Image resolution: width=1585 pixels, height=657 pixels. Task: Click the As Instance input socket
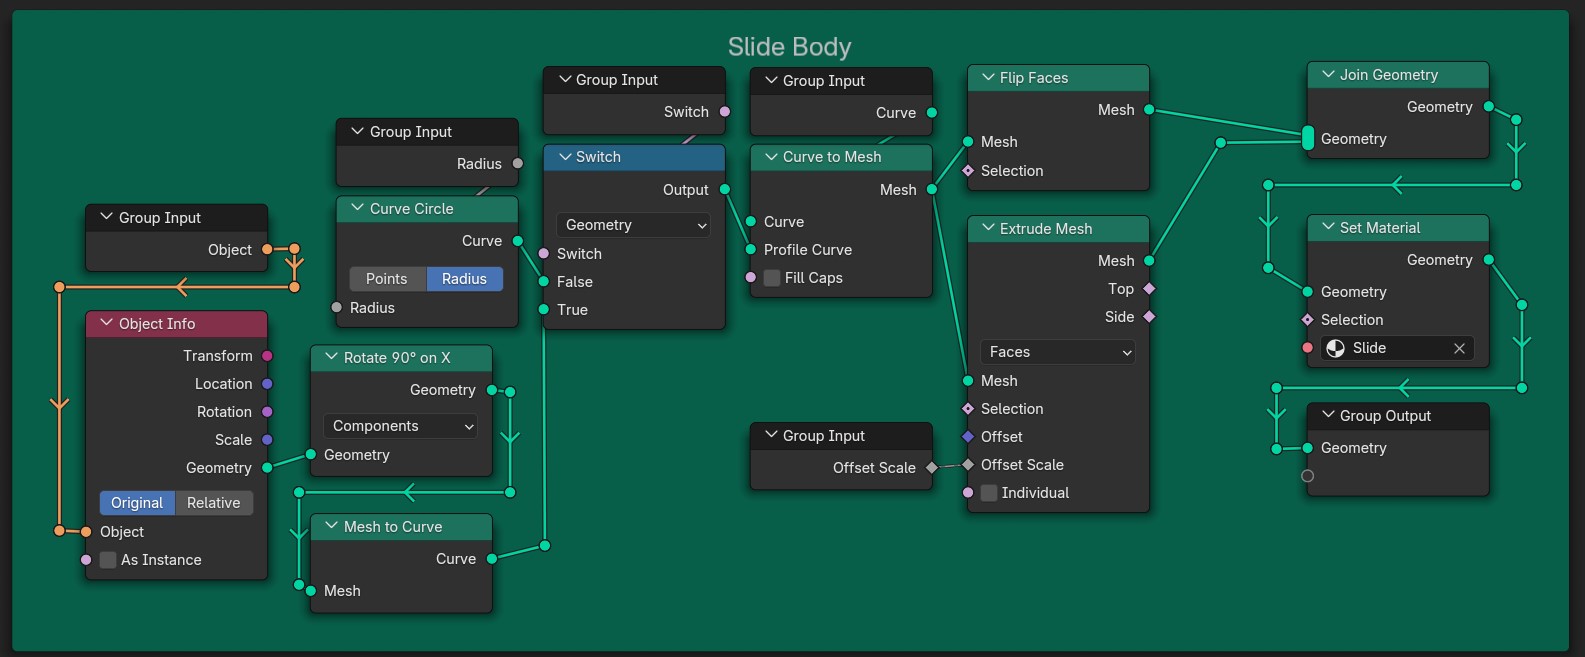[86, 560]
